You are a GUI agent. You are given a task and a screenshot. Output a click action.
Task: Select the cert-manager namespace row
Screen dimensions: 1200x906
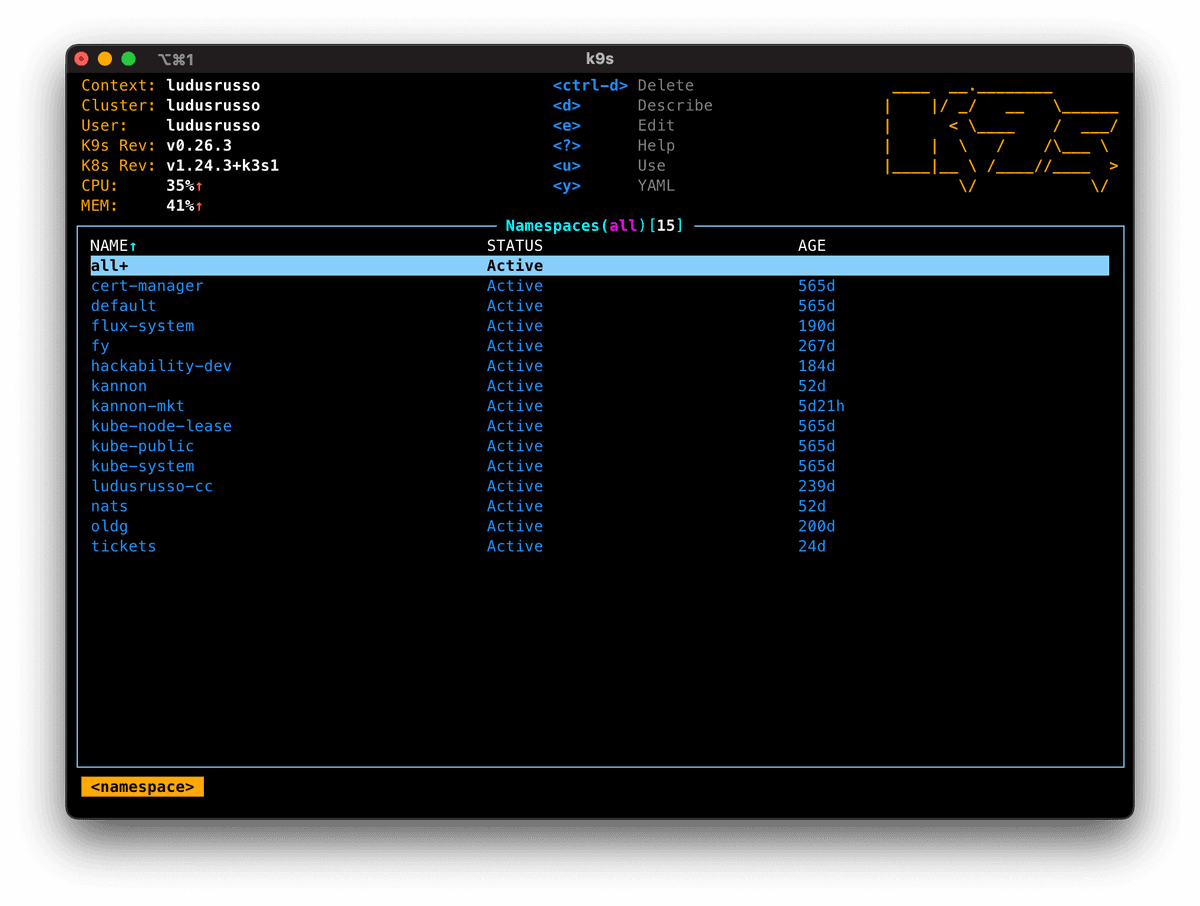(147, 286)
